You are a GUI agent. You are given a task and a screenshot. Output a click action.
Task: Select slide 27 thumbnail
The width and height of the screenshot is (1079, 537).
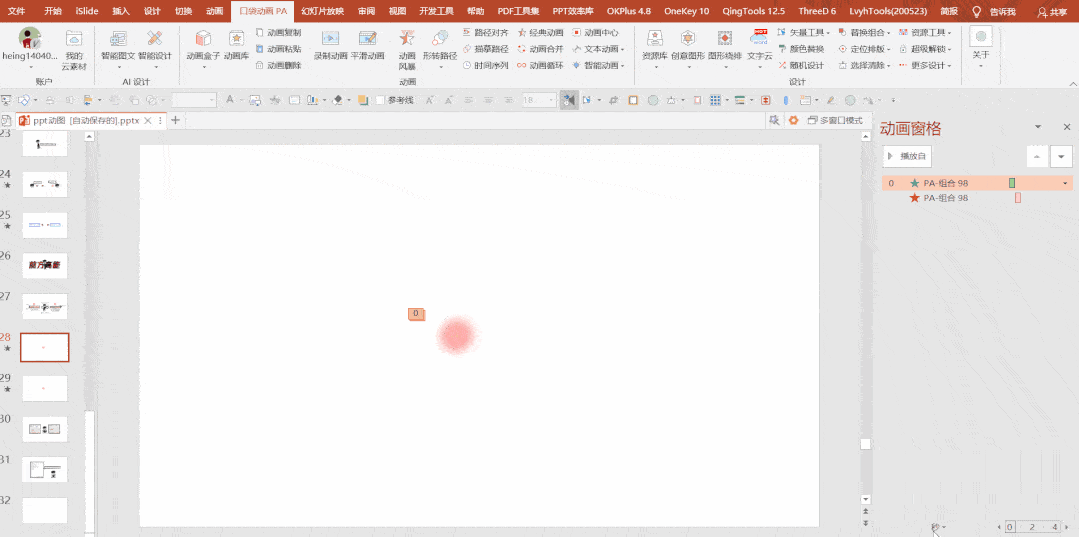click(x=45, y=306)
